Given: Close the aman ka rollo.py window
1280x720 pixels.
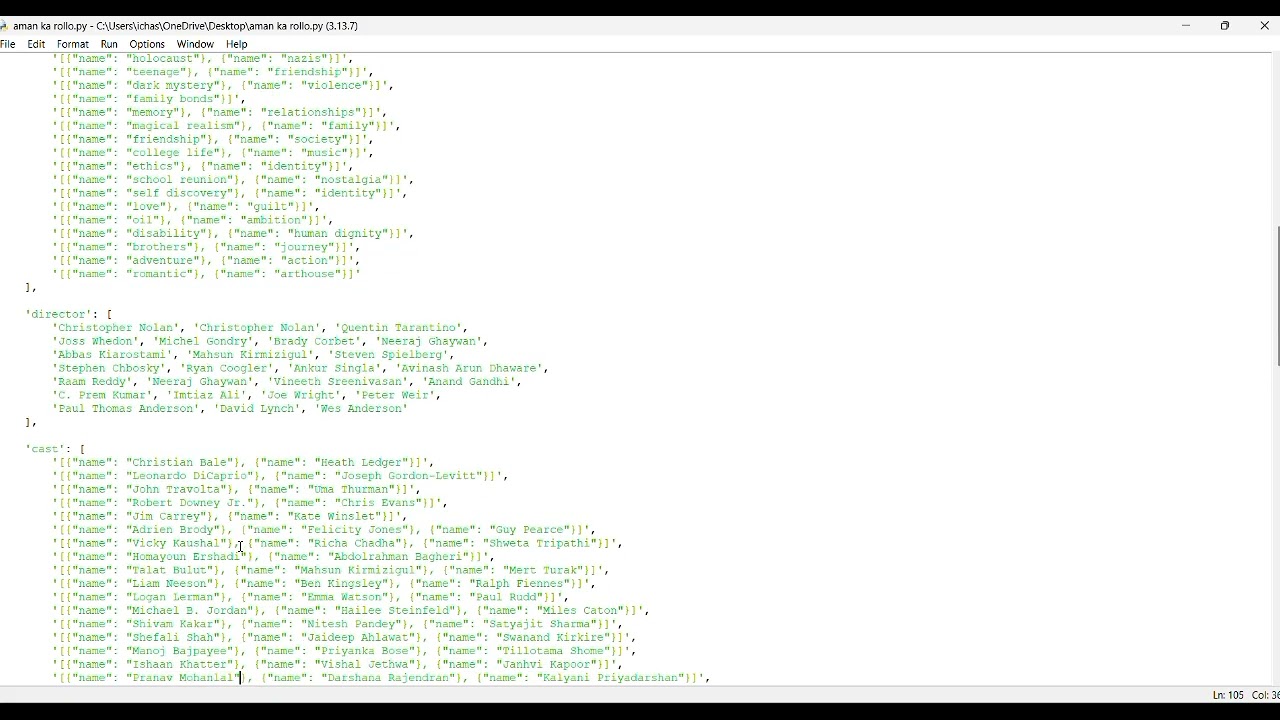Looking at the screenshot, I should (x=1264, y=26).
